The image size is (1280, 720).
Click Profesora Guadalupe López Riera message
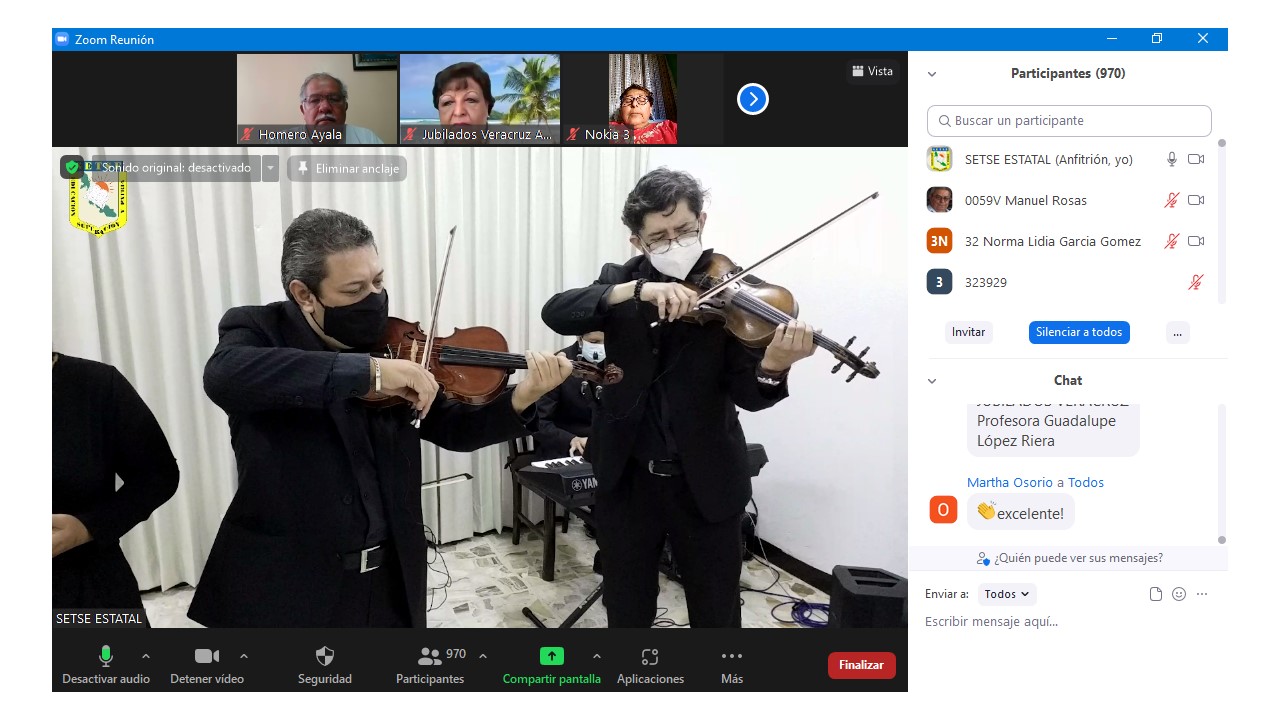point(1053,430)
